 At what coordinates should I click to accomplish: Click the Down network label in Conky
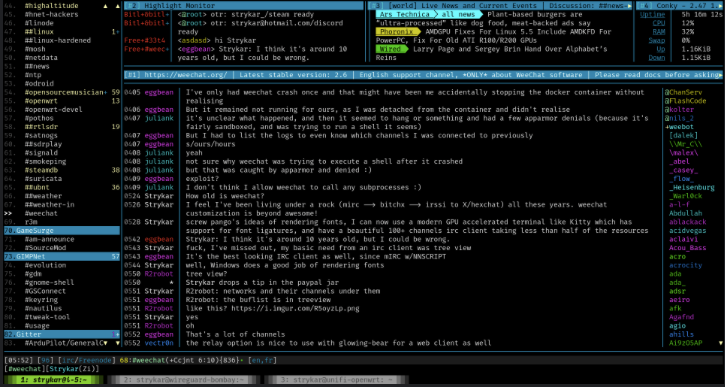(657, 57)
